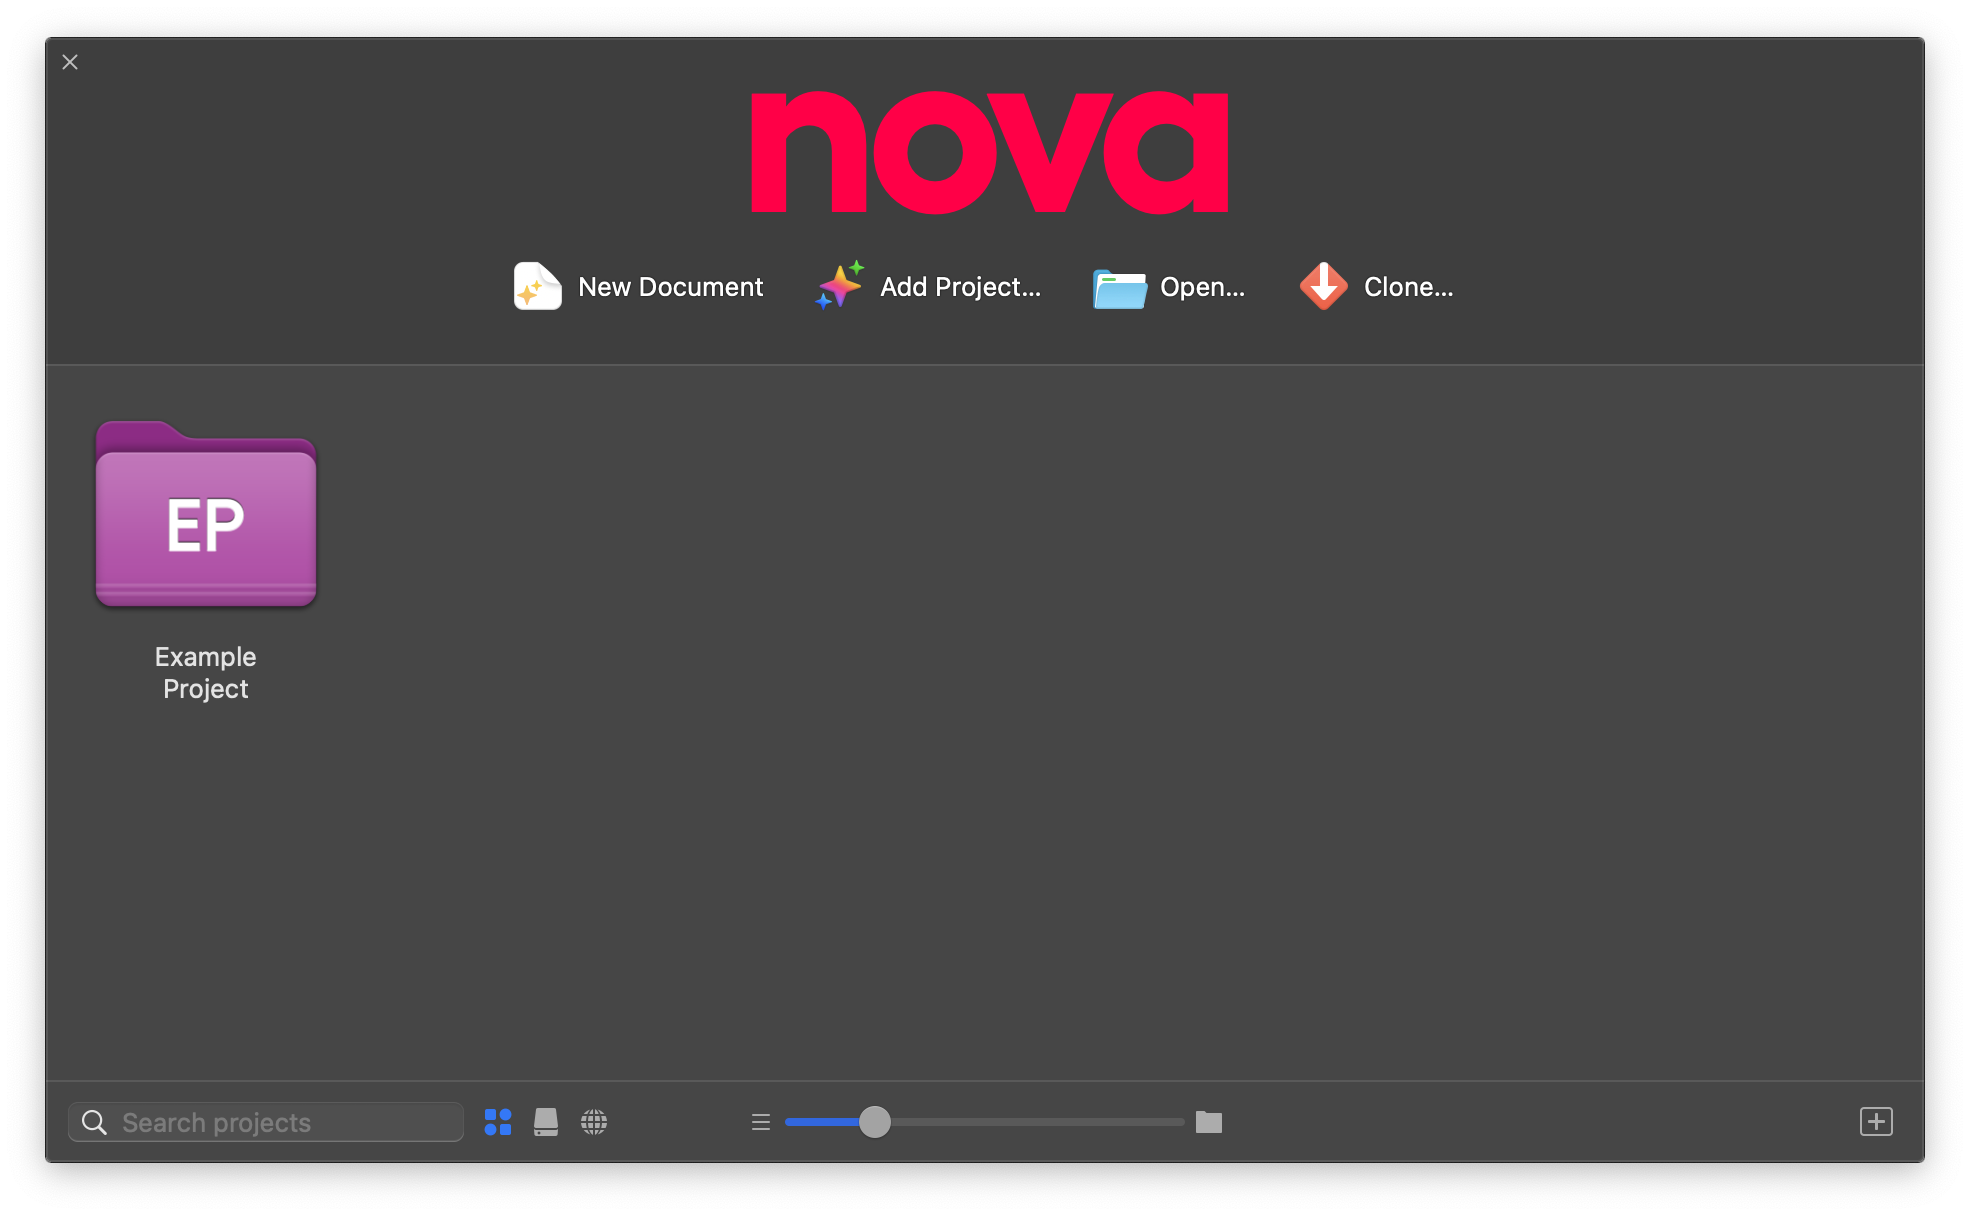Click the large folder size icon
The image size is (1970, 1216).
click(x=1209, y=1122)
